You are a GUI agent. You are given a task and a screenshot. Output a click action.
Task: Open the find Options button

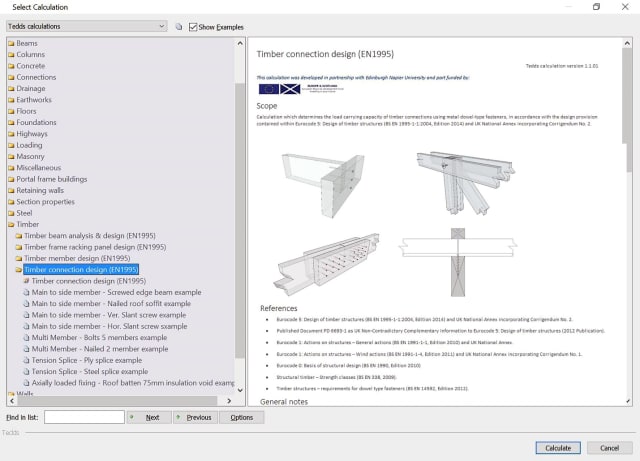click(242, 417)
